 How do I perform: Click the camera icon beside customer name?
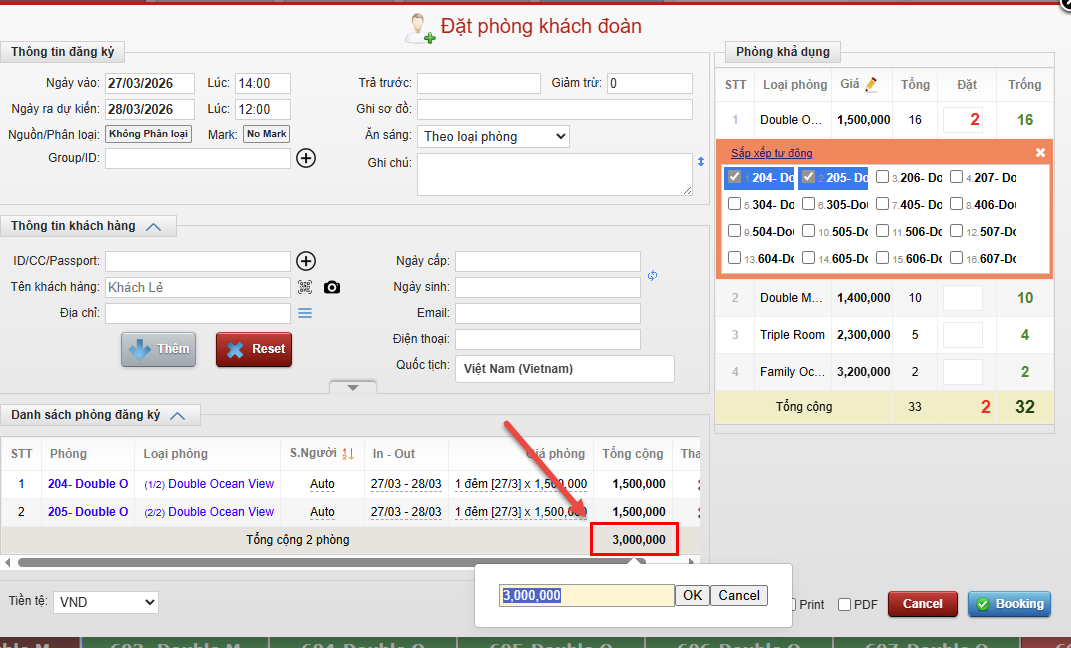pyautogui.click(x=332, y=287)
